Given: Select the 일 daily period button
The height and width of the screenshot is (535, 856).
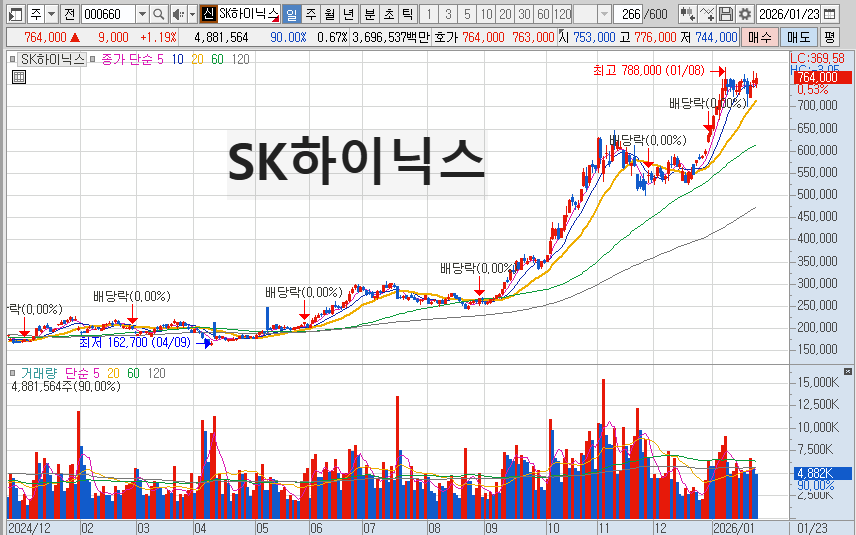Looking at the screenshot, I should coord(292,14).
